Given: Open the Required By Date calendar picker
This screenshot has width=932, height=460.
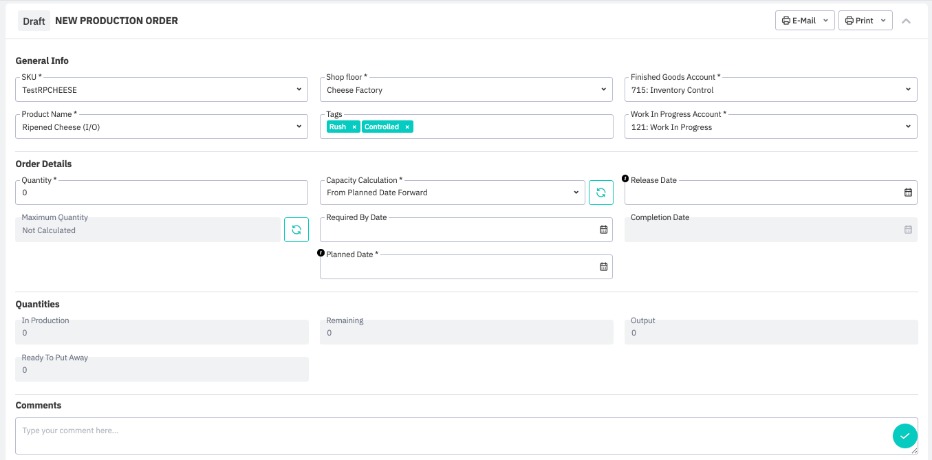Looking at the screenshot, I should [603, 229].
